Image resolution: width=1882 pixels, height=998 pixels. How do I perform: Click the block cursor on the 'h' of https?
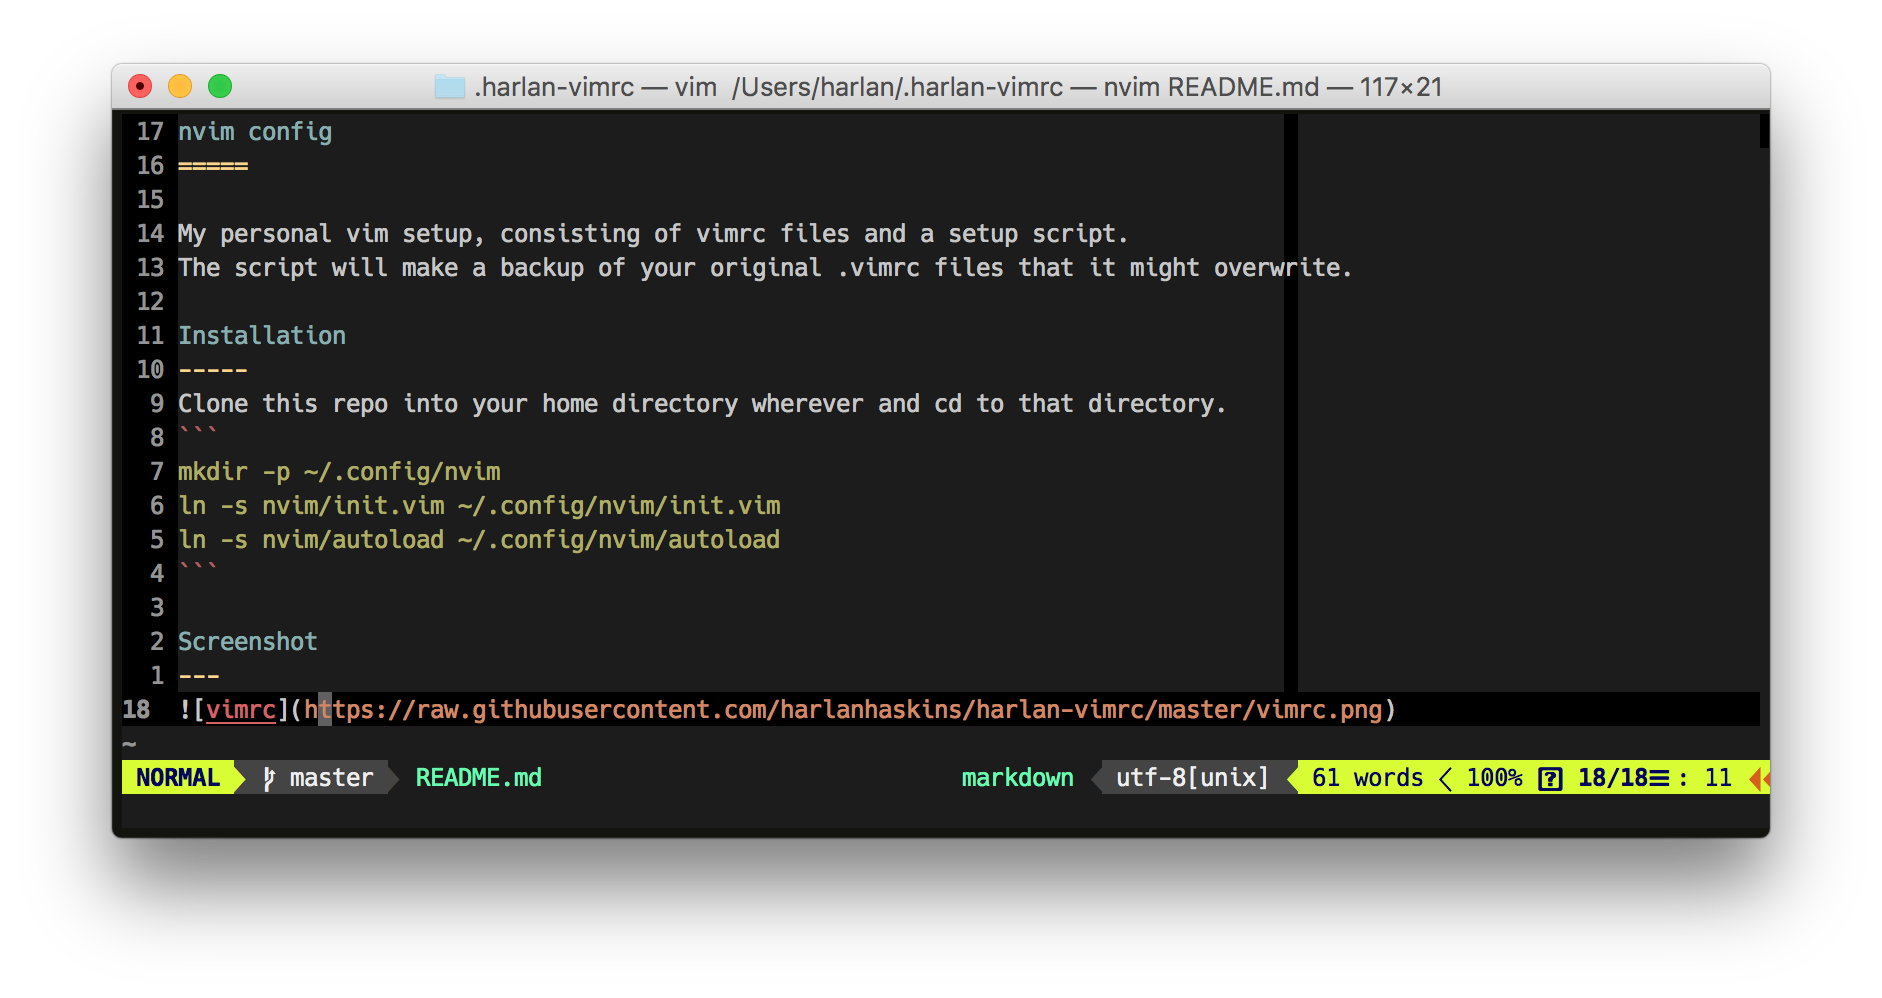point(325,710)
